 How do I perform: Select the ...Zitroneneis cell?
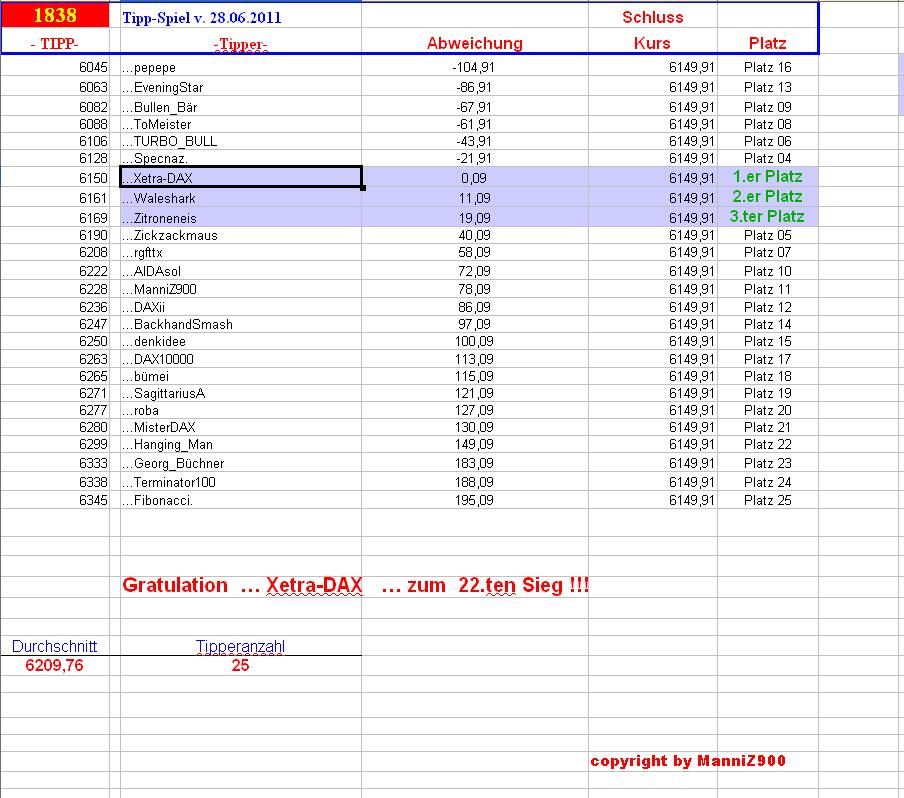(x=240, y=218)
